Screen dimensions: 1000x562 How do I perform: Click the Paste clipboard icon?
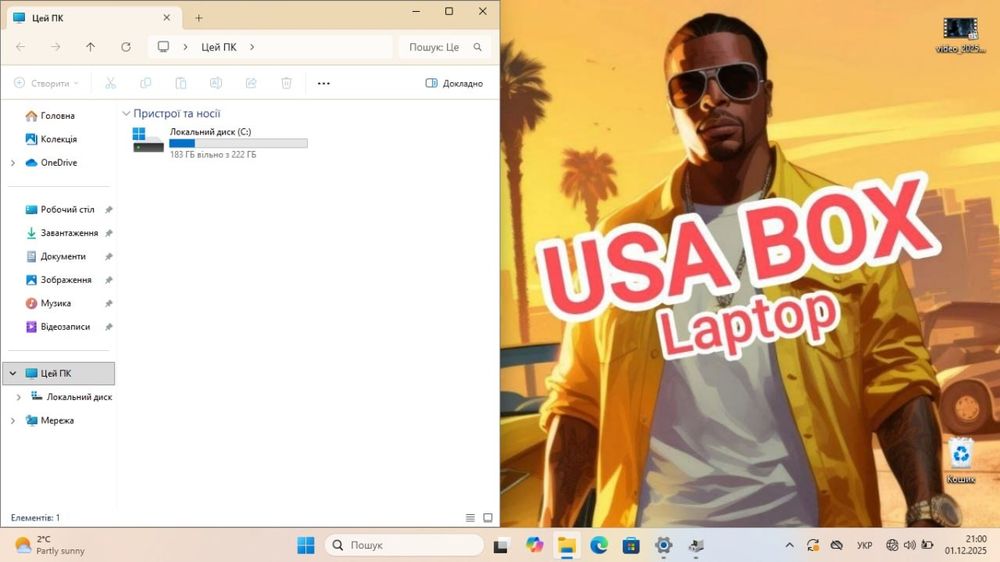point(180,83)
